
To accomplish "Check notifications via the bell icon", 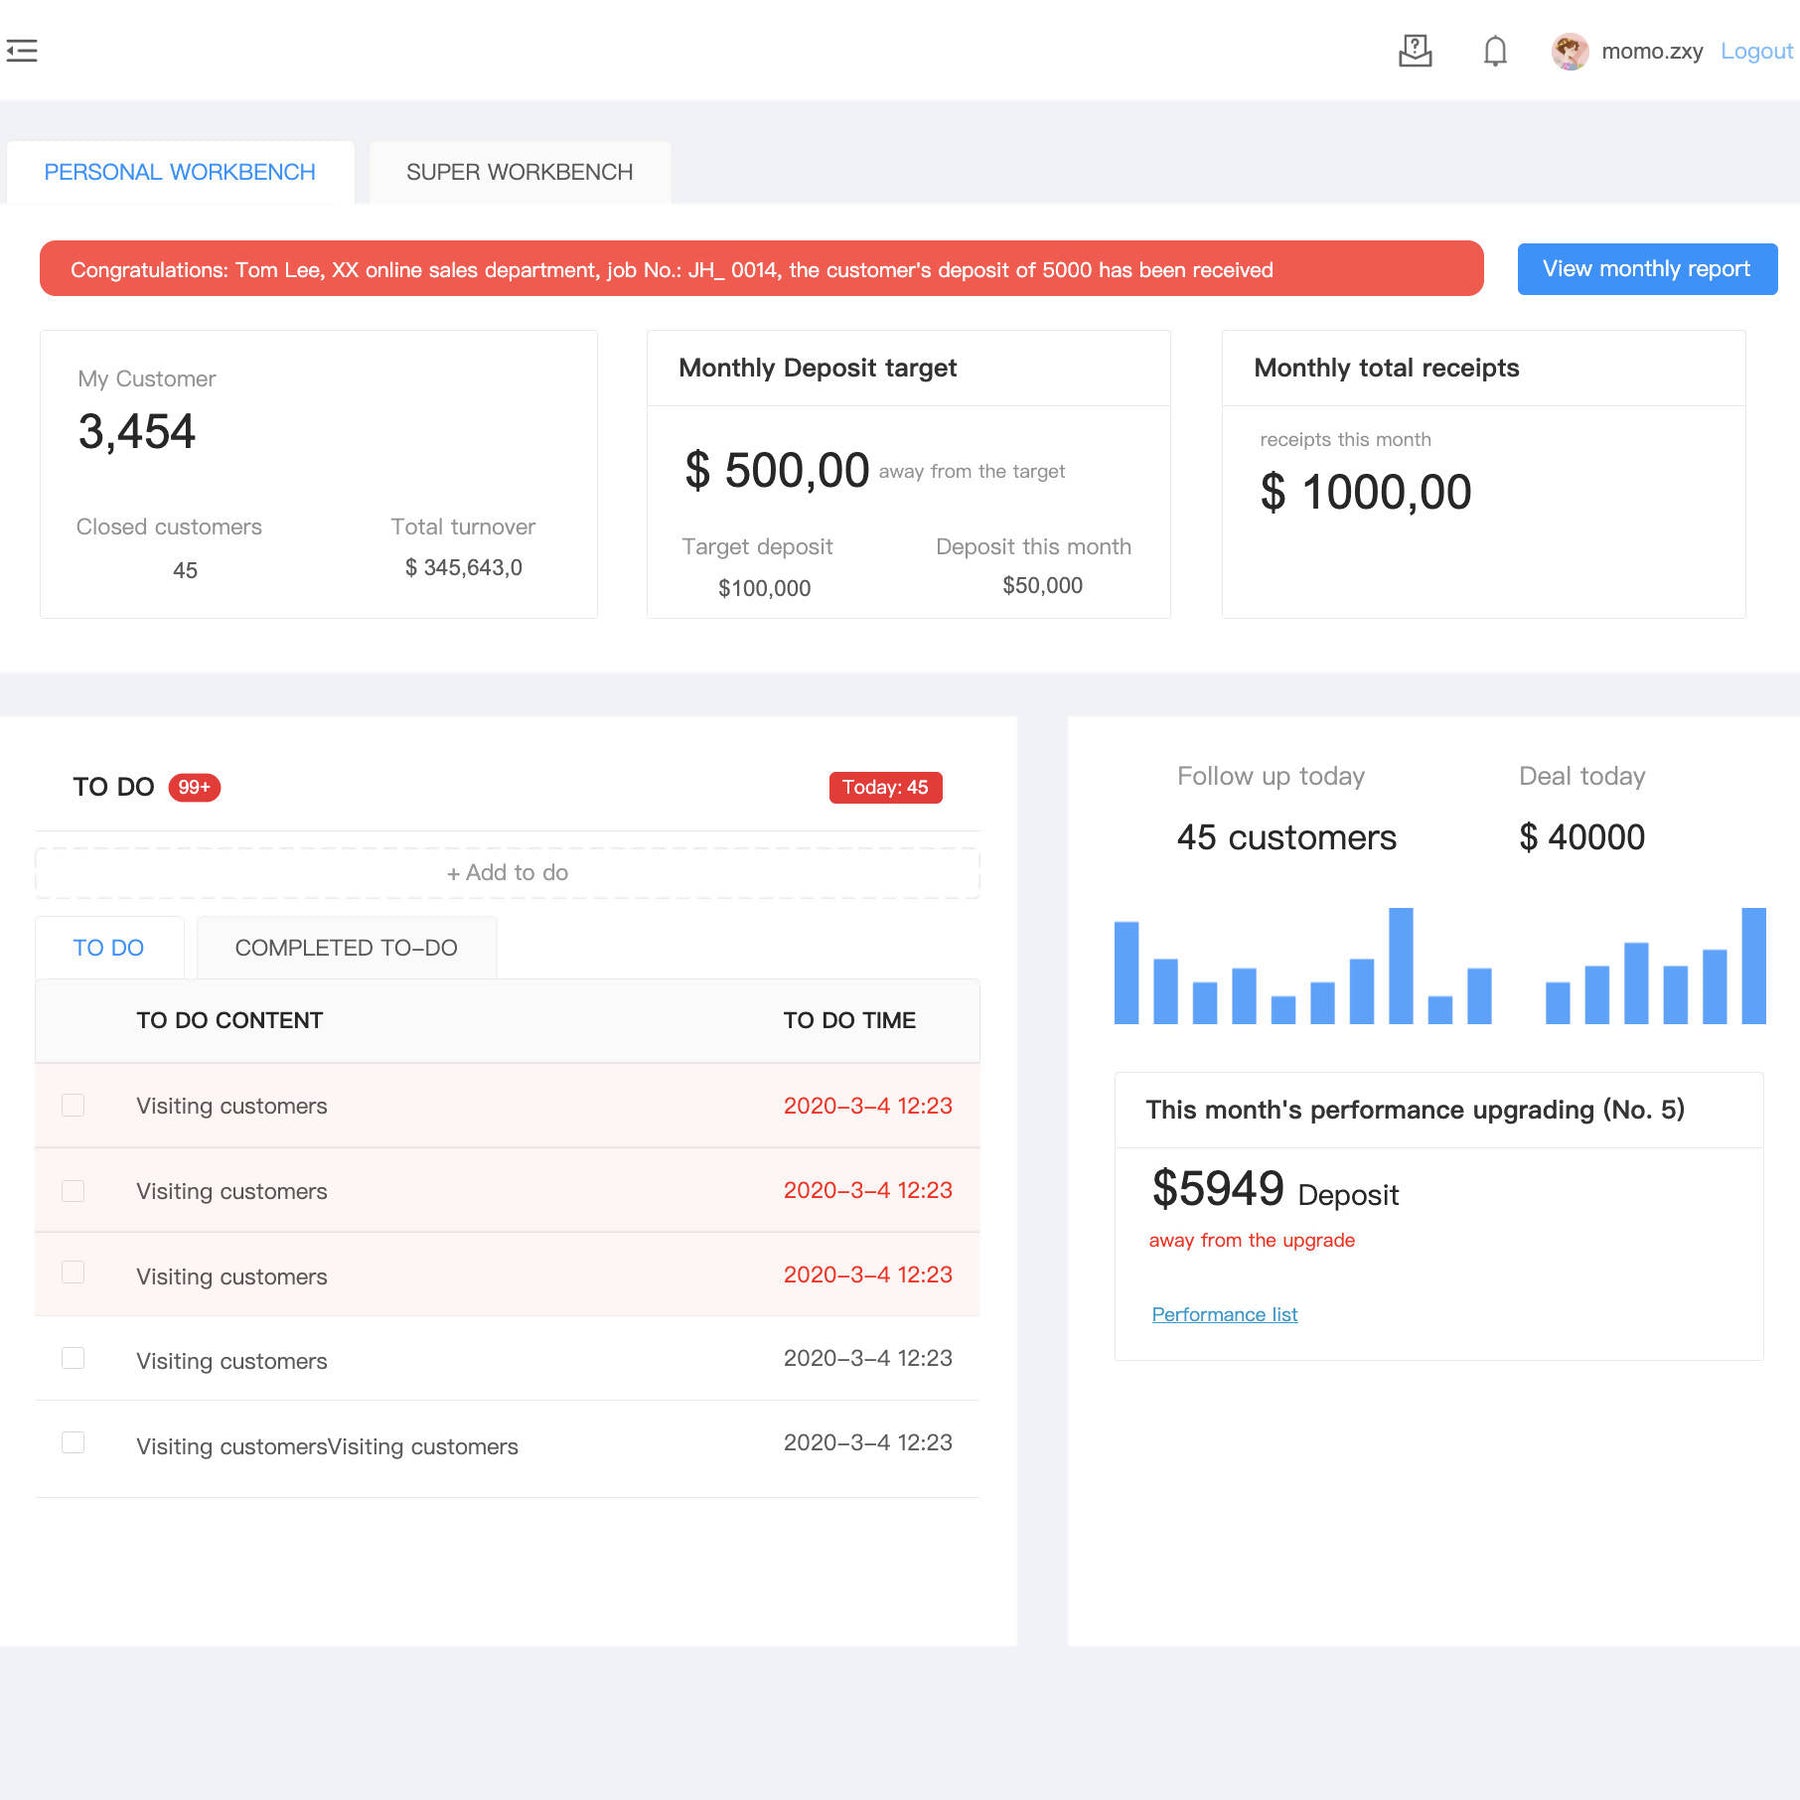I will (1495, 51).
